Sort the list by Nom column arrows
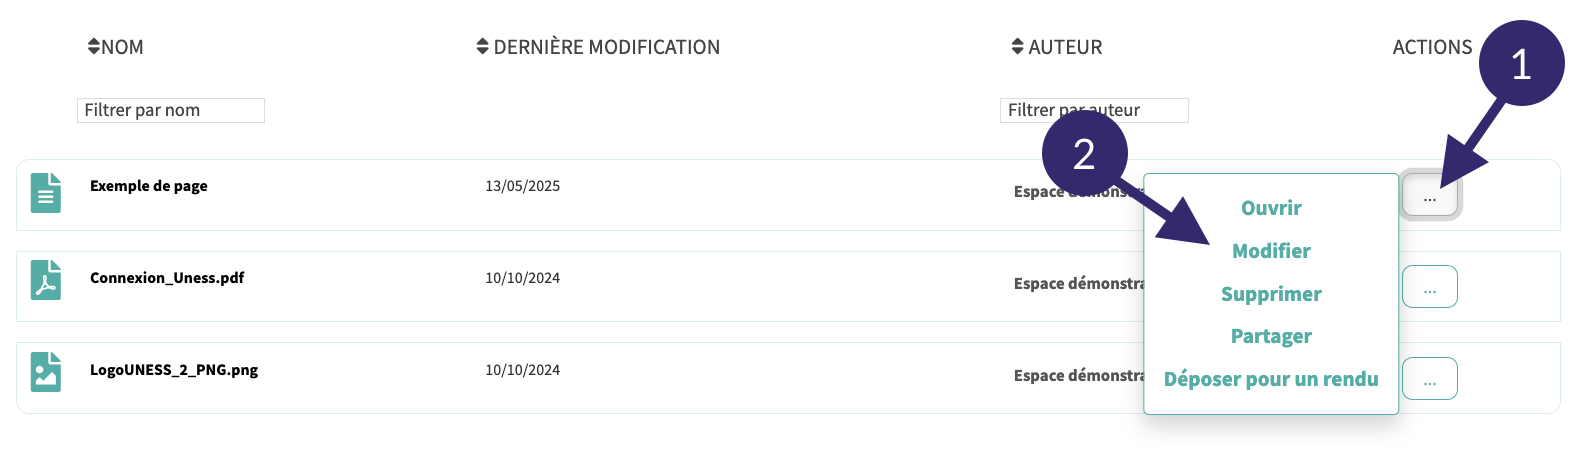1582x460 pixels. [94, 47]
